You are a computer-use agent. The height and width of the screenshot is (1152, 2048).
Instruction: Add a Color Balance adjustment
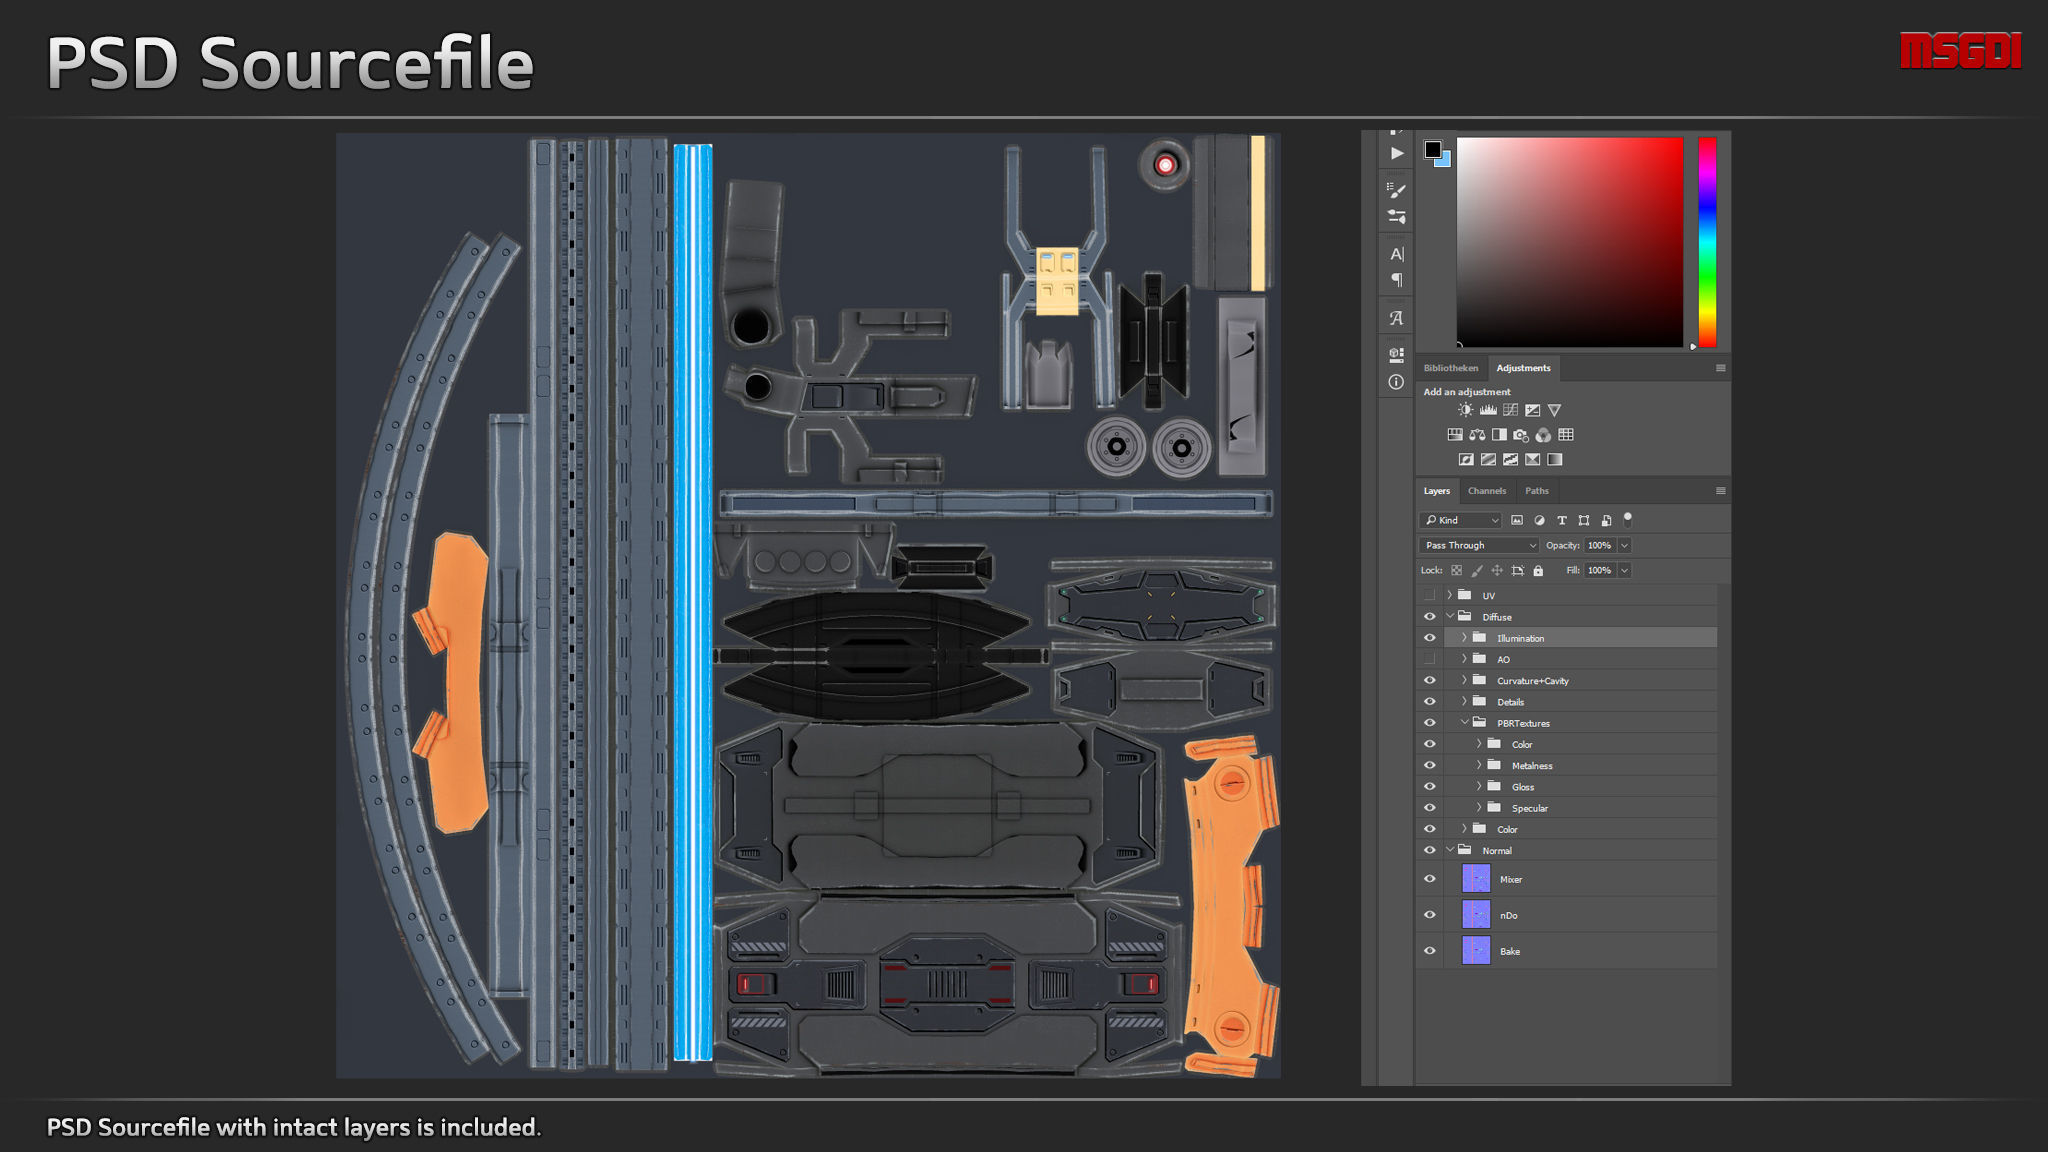[x=1477, y=435]
